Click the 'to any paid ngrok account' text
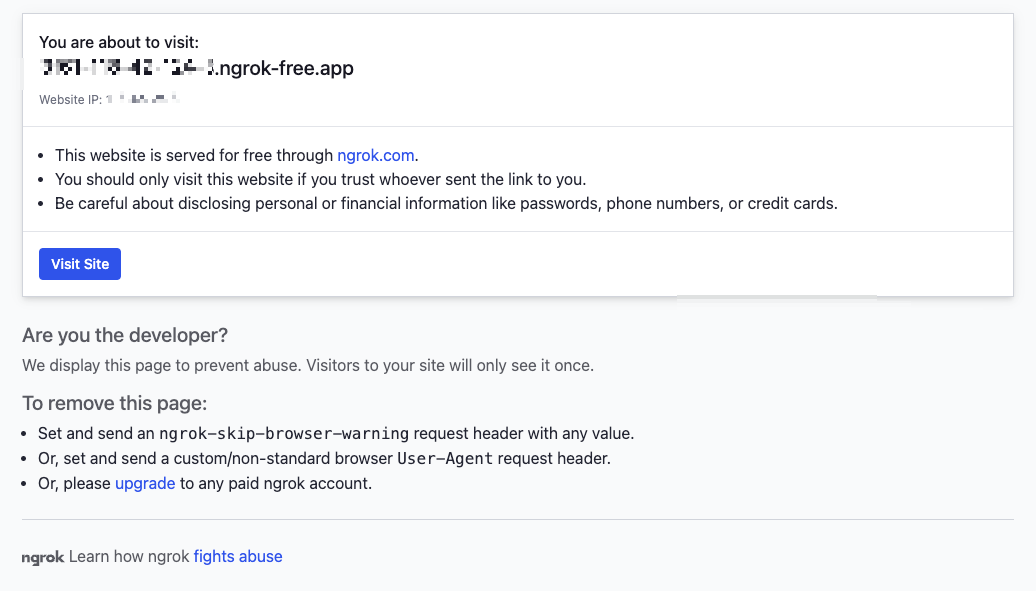The image size is (1036, 591). point(276,483)
